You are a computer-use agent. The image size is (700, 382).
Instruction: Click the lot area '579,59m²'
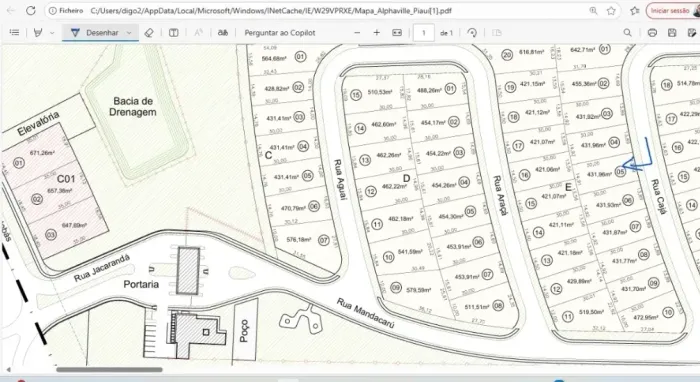coord(418,290)
